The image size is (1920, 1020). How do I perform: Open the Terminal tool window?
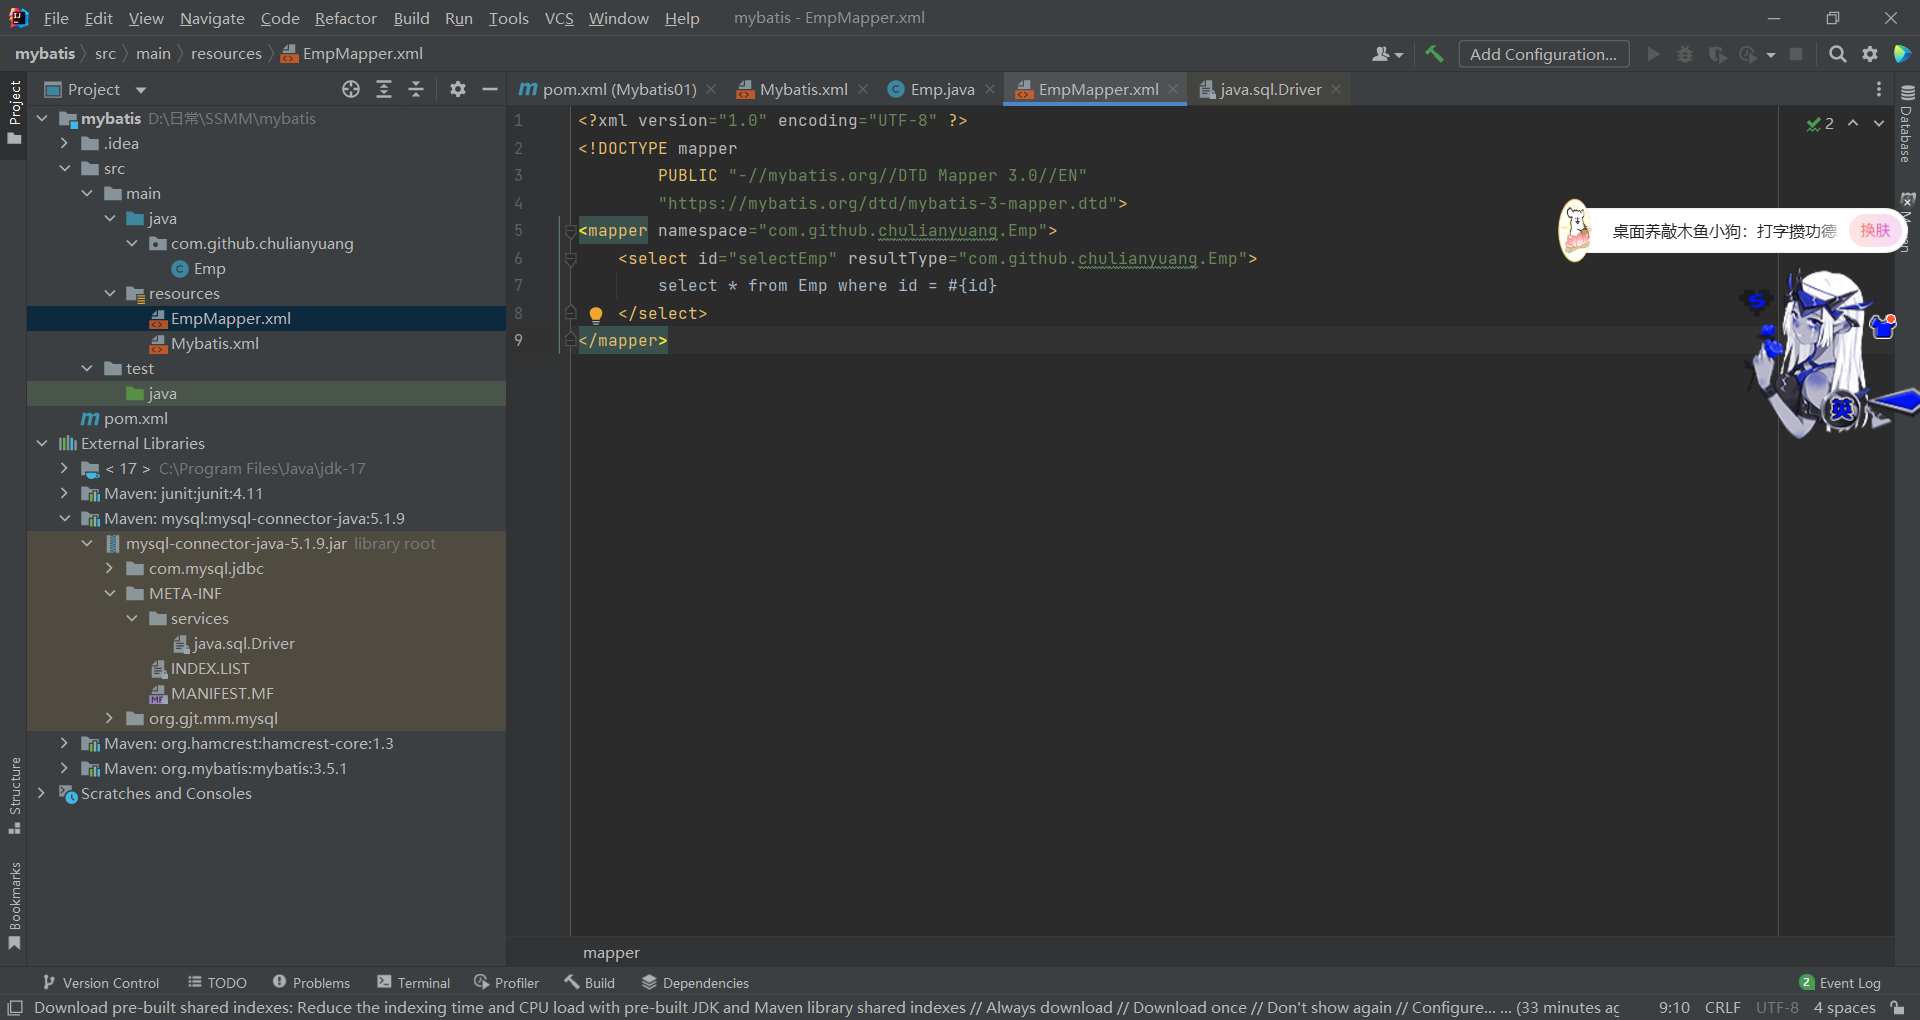click(413, 983)
